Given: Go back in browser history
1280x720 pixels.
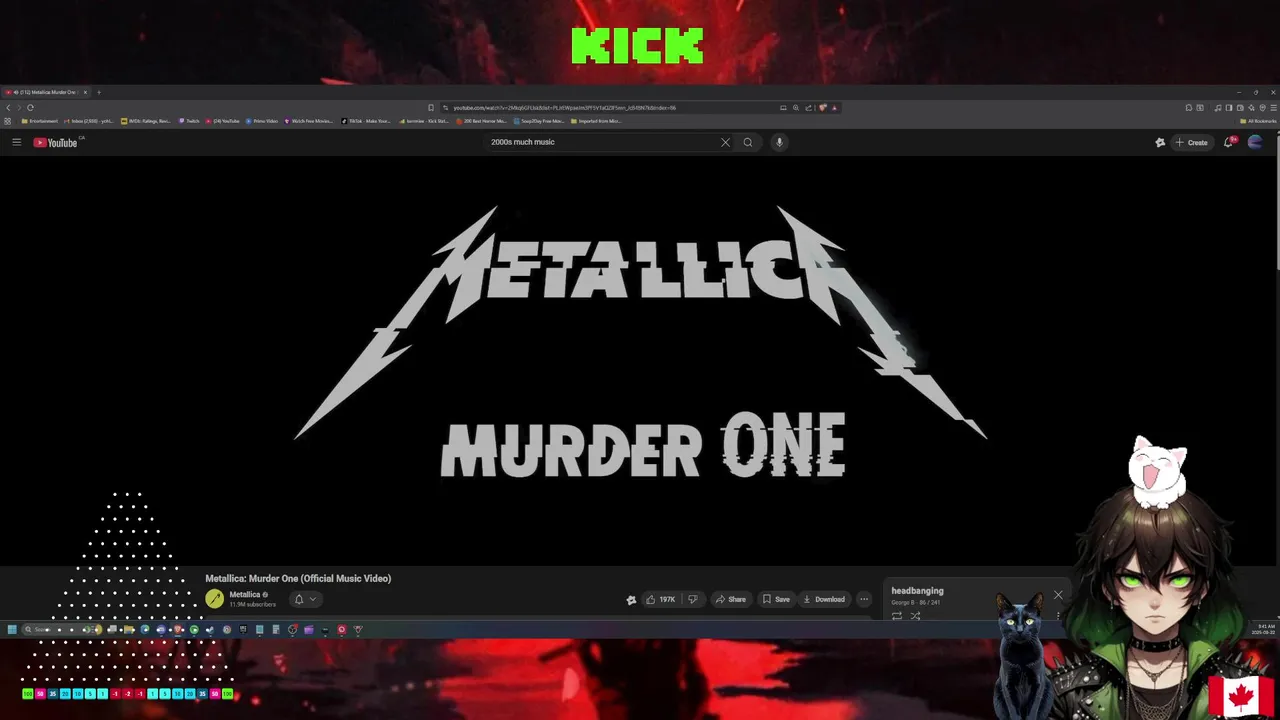Looking at the screenshot, I should pos(8,107).
